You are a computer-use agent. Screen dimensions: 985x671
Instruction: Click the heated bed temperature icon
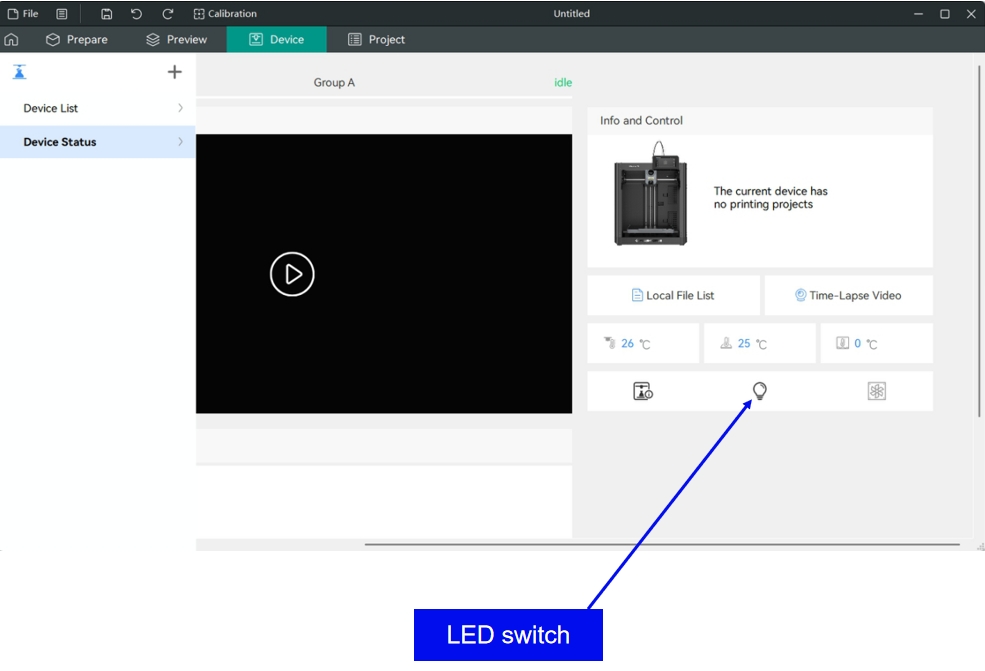coord(759,343)
